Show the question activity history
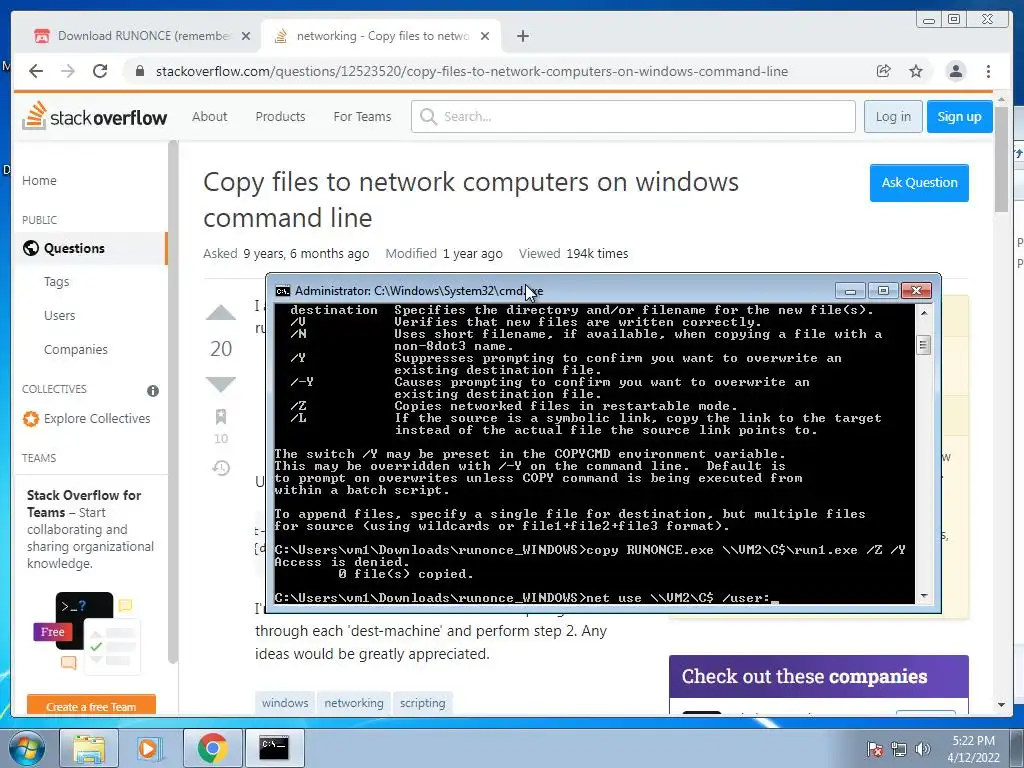Viewport: 1024px width, 768px height. (221, 468)
